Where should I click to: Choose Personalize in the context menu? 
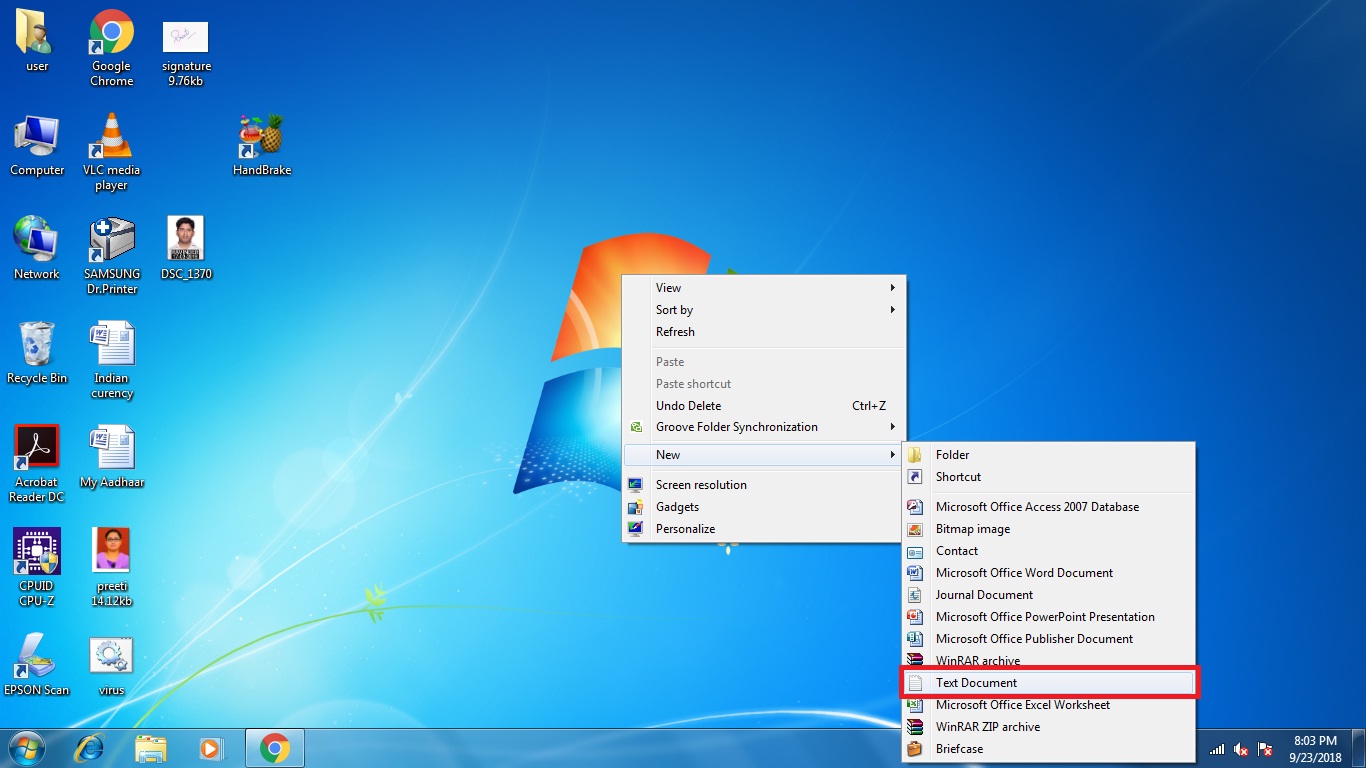click(x=763, y=529)
